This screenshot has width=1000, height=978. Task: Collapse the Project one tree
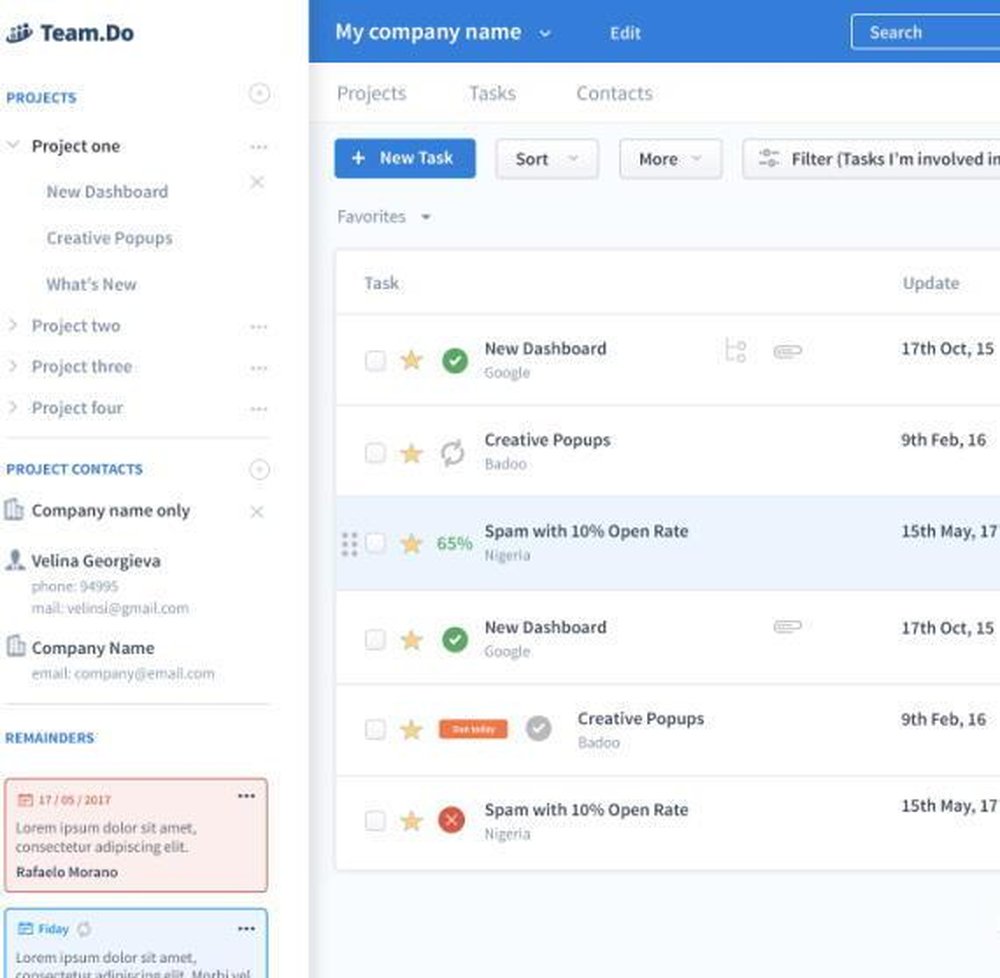[13, 145]
